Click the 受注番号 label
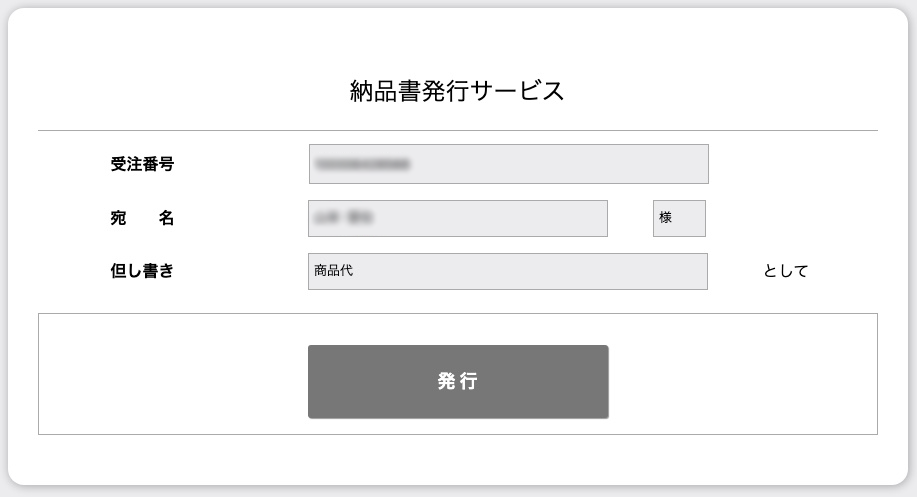 click(x=142, y=164)
